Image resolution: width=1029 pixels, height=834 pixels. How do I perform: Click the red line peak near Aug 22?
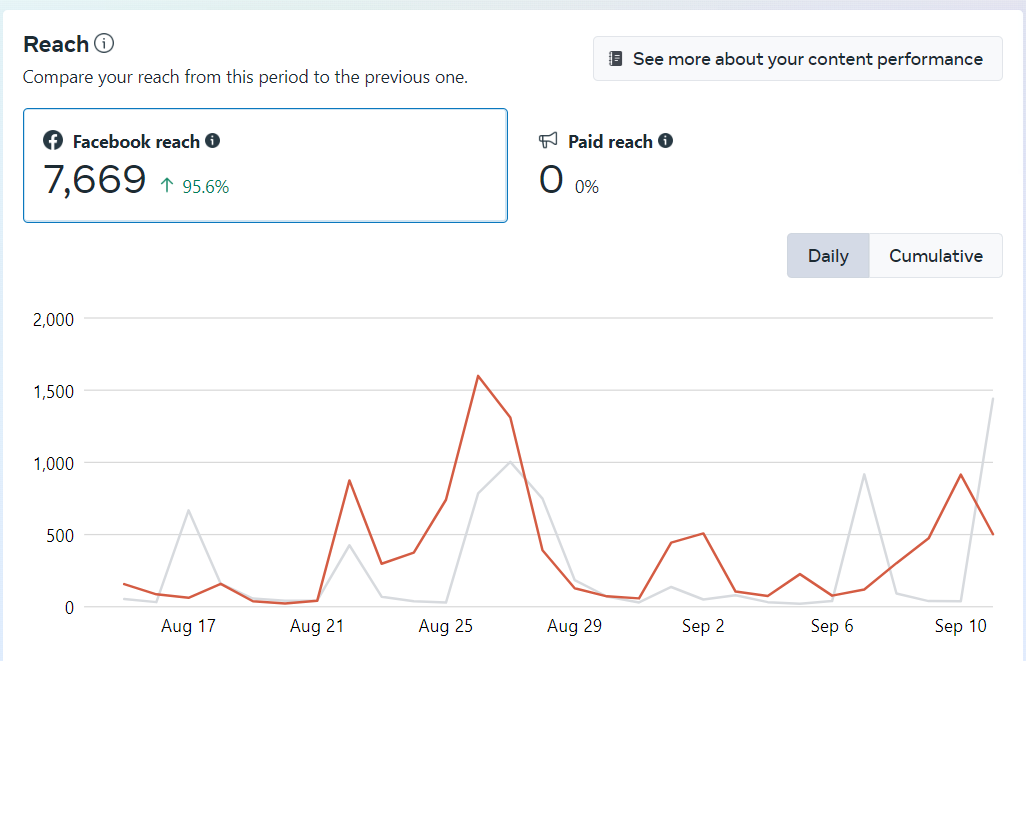[349, 481]
